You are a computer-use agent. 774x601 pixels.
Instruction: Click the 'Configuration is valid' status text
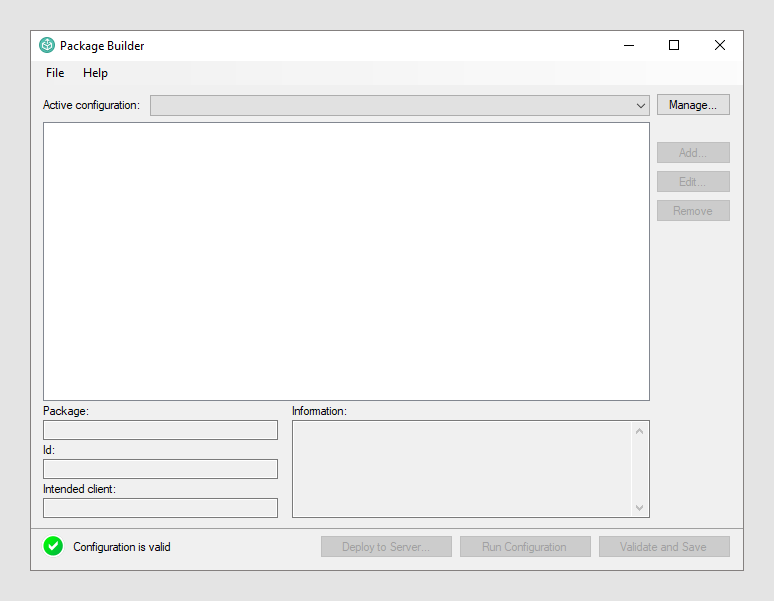click(122, 547)
